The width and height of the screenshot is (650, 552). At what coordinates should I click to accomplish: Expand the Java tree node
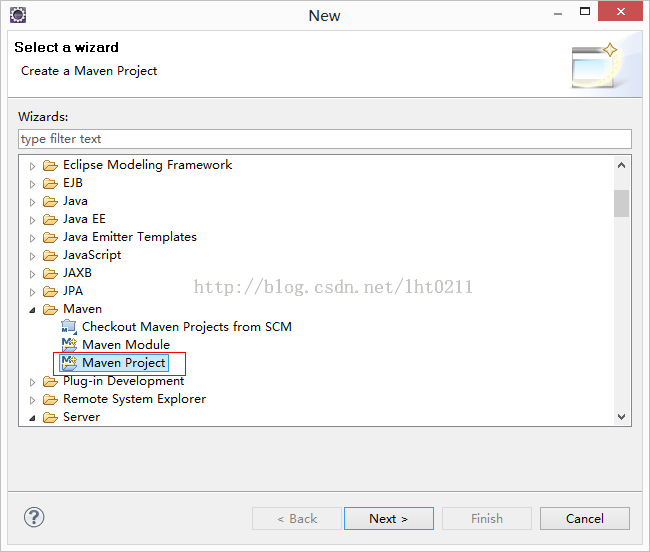[x=32, y=202]
